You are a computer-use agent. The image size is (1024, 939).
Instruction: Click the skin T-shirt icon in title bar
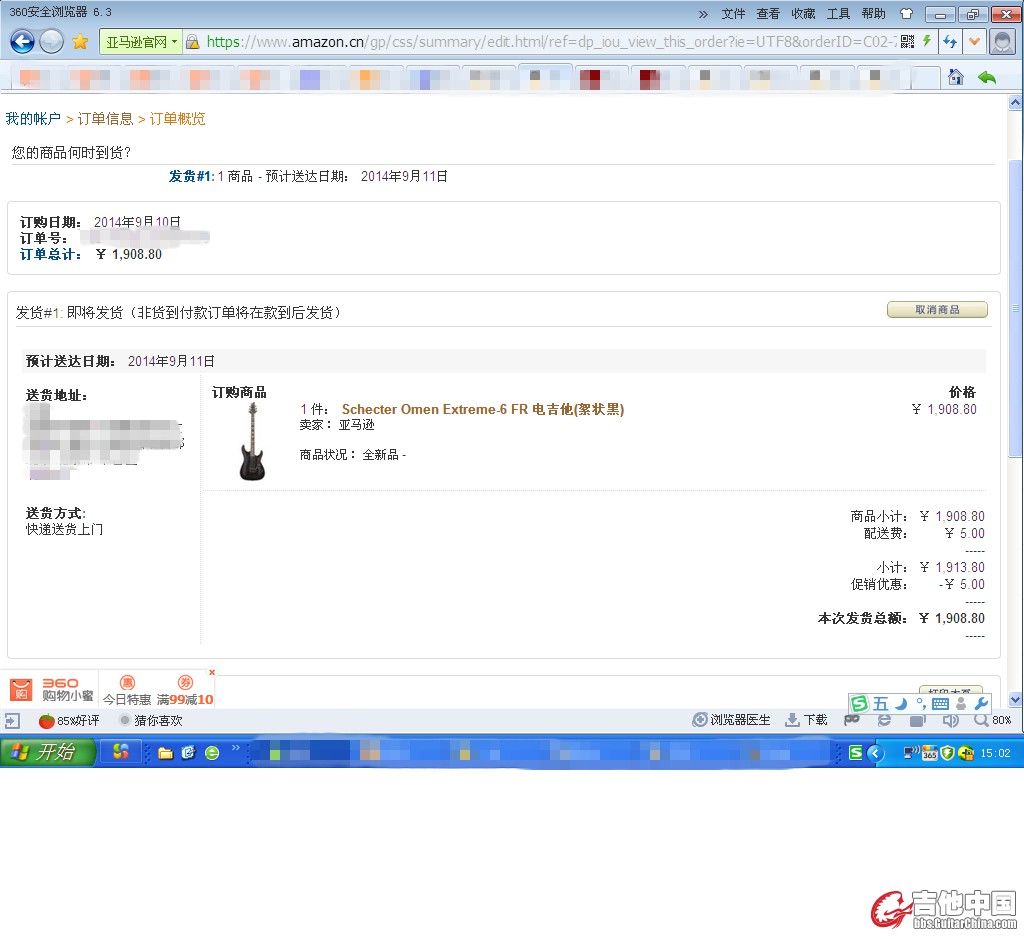click(x=906, y=14)
